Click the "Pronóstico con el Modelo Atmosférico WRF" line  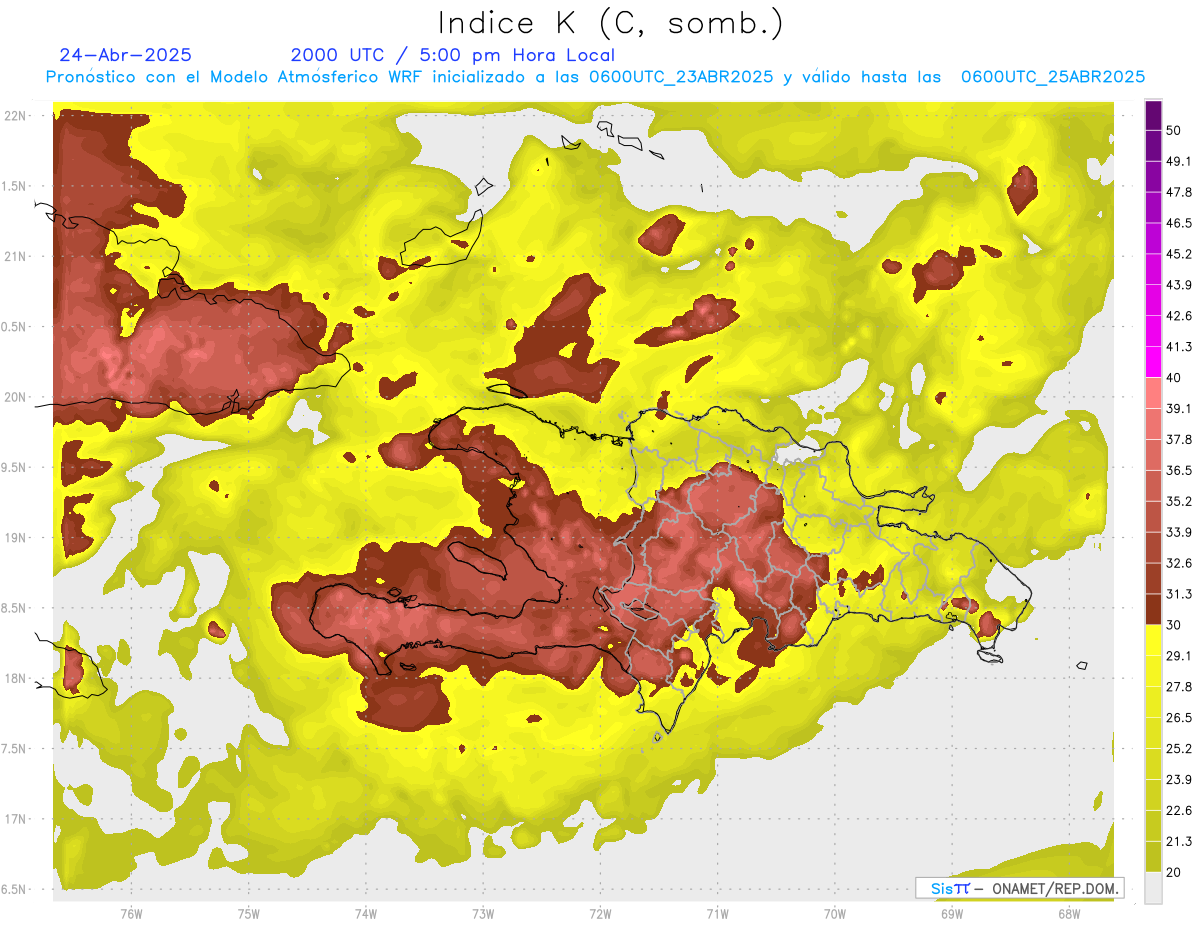(595, 77)
